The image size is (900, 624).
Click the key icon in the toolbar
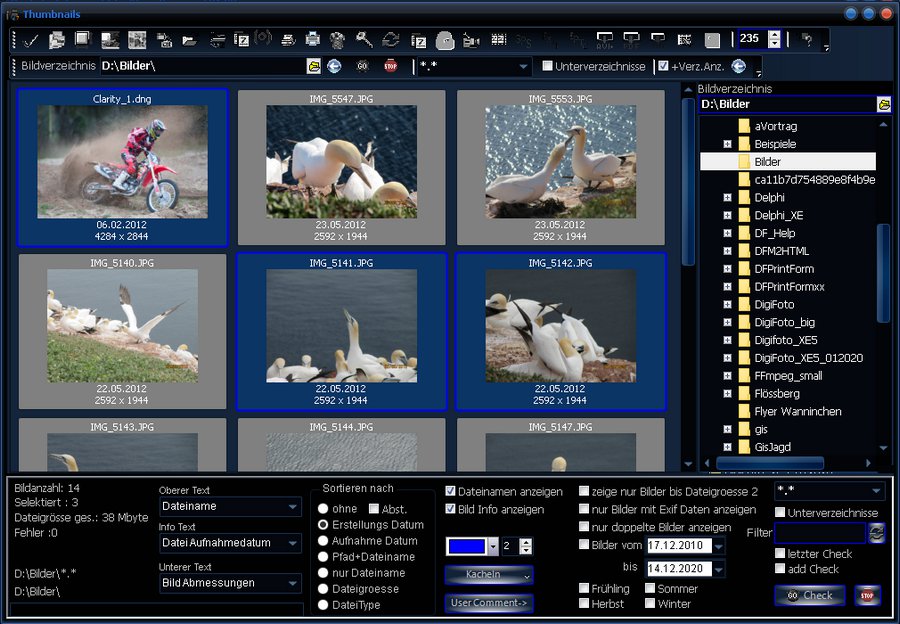(364, 40)
